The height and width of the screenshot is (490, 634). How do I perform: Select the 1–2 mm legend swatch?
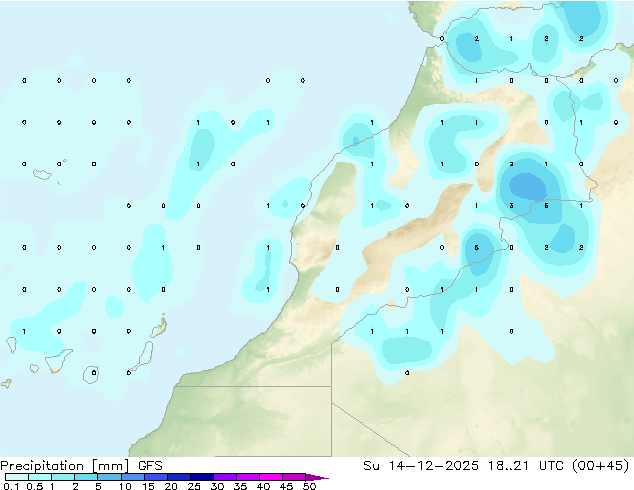[63, 477]
